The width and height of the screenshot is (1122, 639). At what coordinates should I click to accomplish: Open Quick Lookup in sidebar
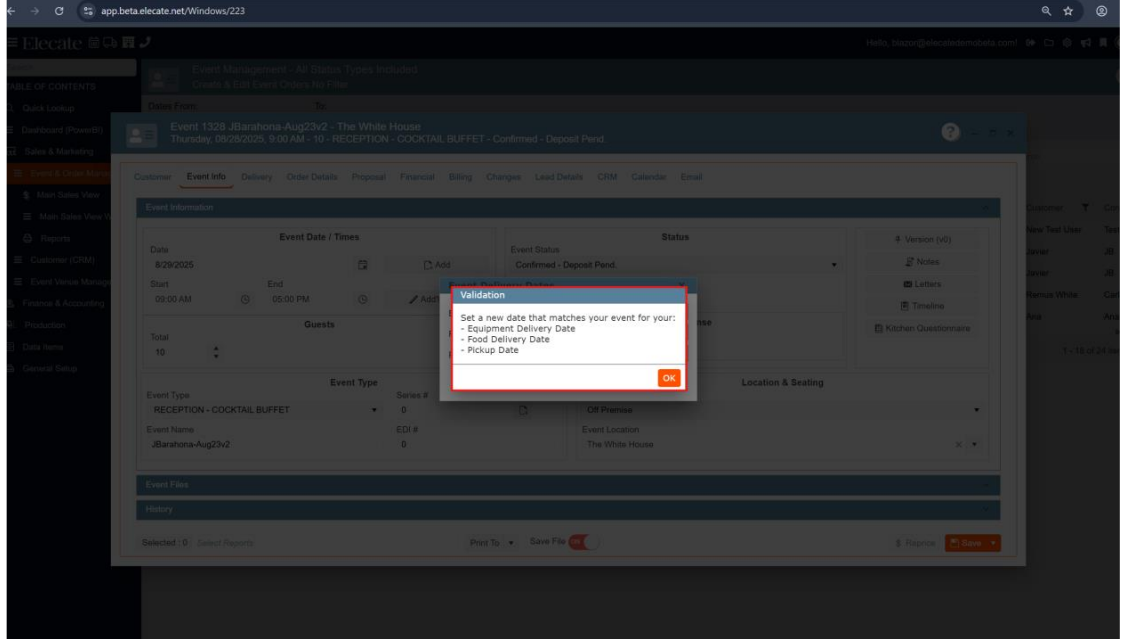click(48, 108)
